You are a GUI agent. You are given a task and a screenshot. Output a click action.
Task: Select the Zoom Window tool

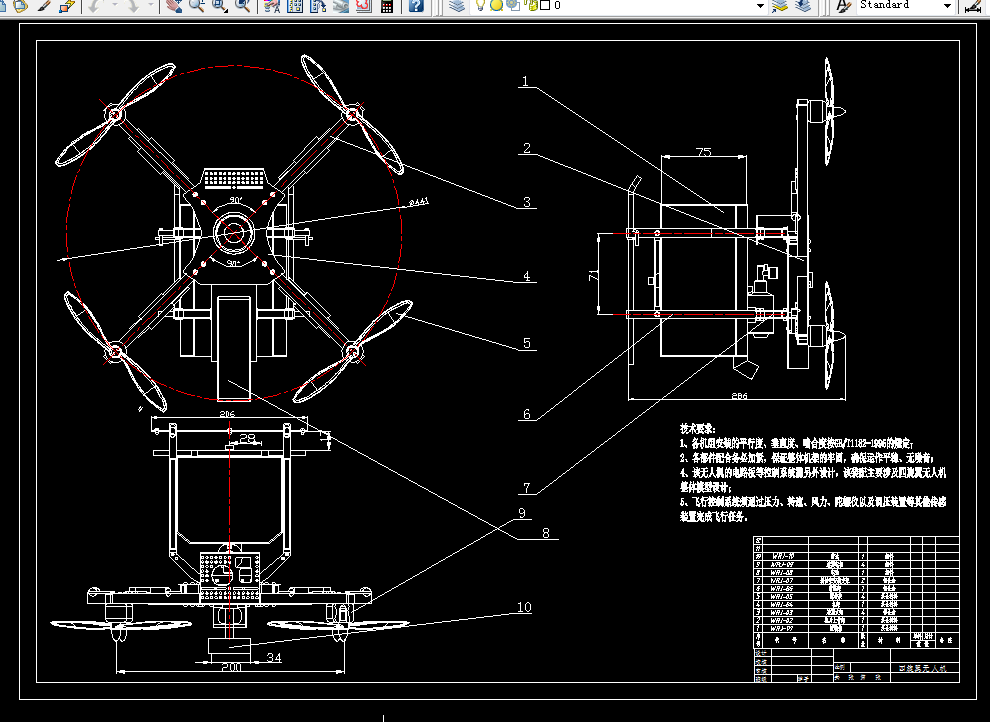point(219,6)
